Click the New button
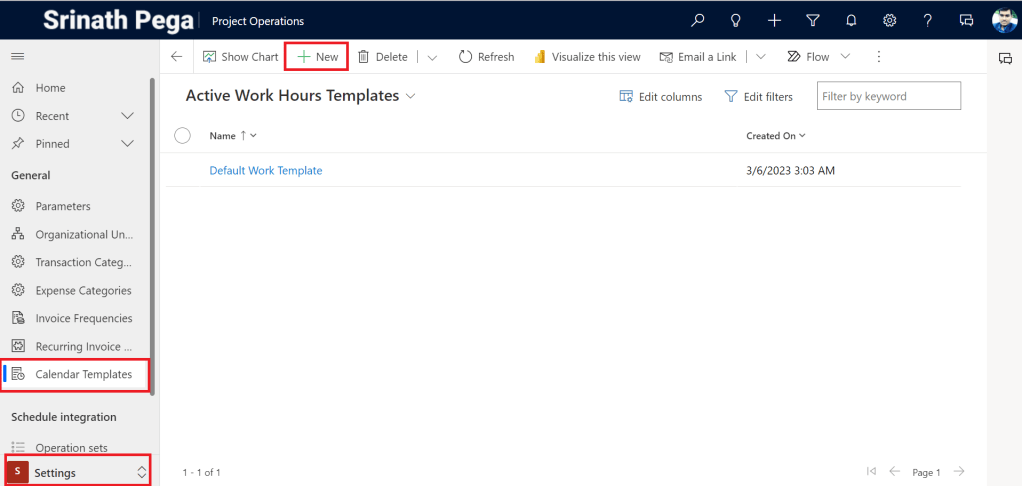 pos(317,57)
